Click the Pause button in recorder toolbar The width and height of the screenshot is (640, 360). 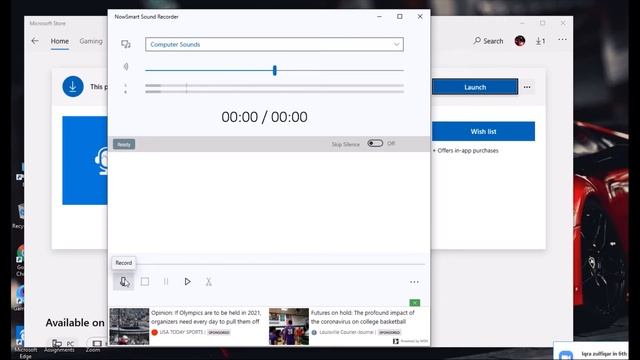(x=166, y=282)
